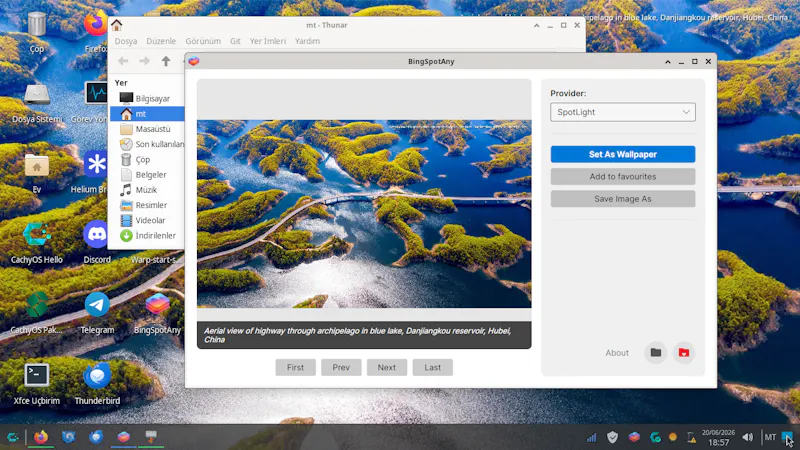Select Masaüstü in Thunar sidebar

[x=147, y=129]
